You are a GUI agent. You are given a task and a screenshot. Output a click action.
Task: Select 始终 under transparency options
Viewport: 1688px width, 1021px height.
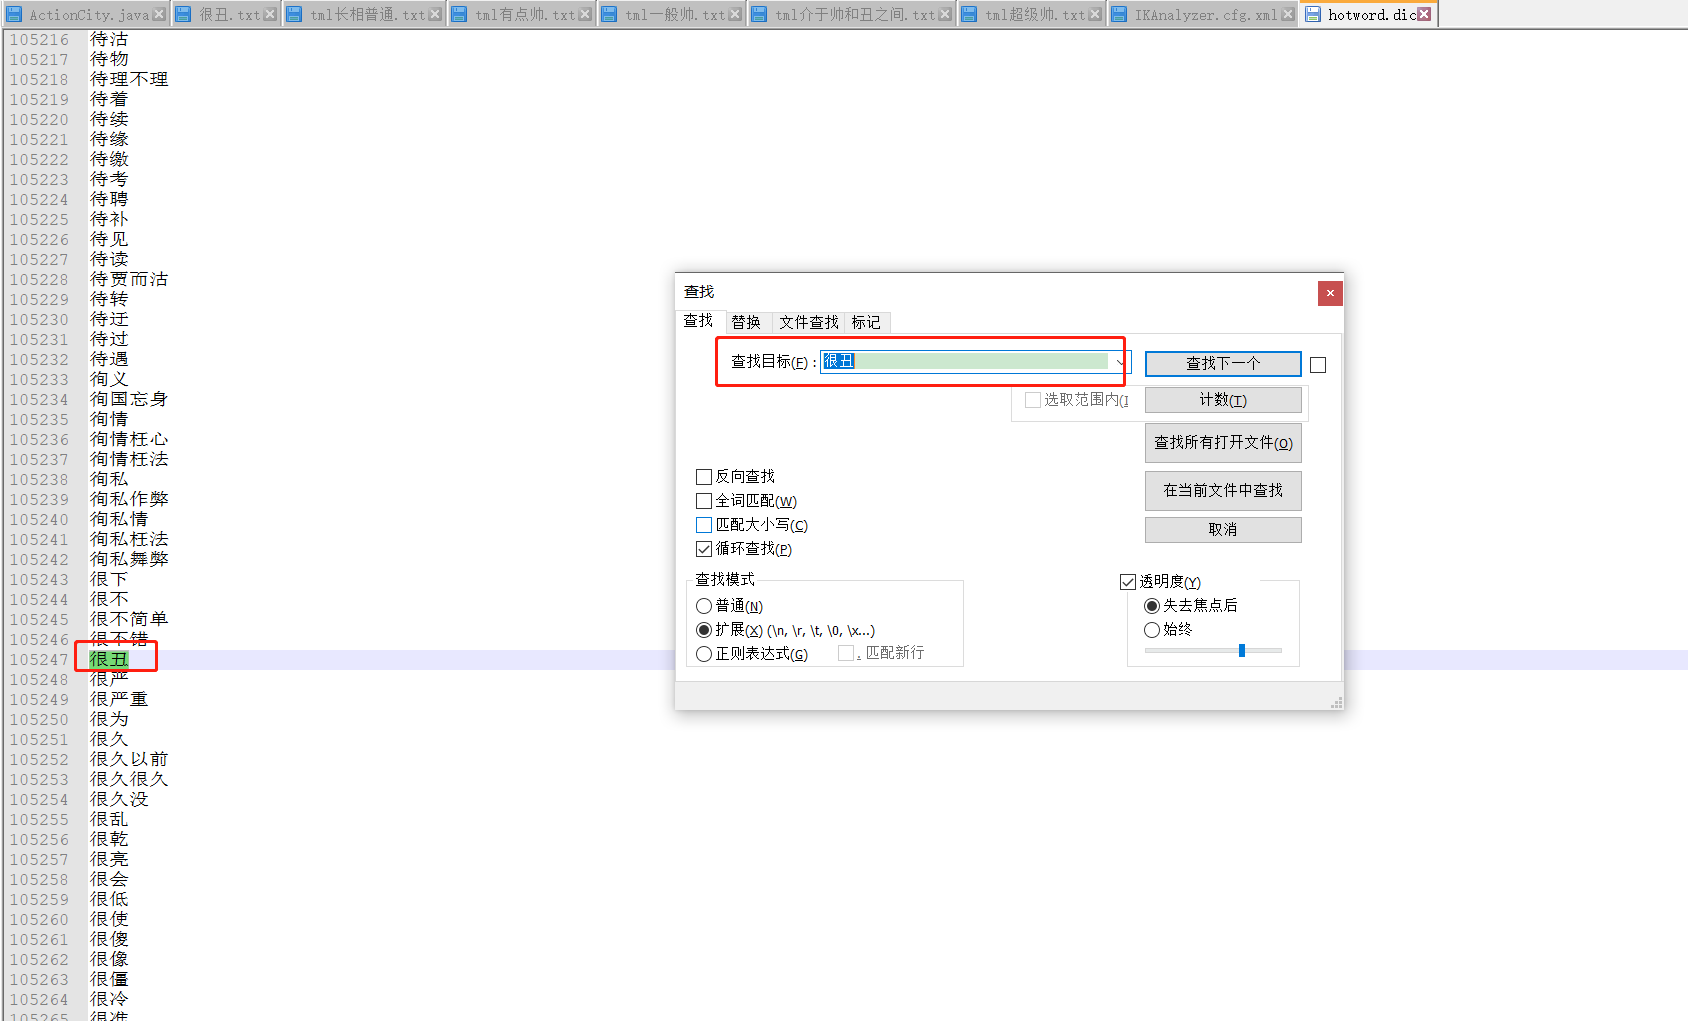(x=1151, y=629)
